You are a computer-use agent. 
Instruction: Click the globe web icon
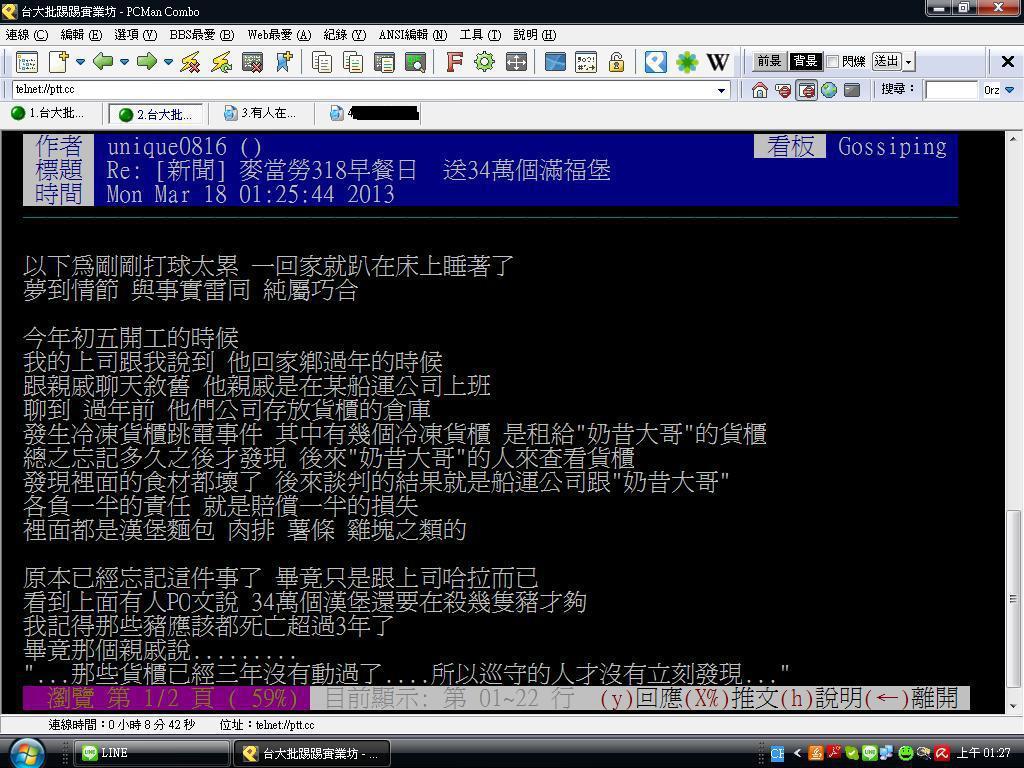coord(829,90)
